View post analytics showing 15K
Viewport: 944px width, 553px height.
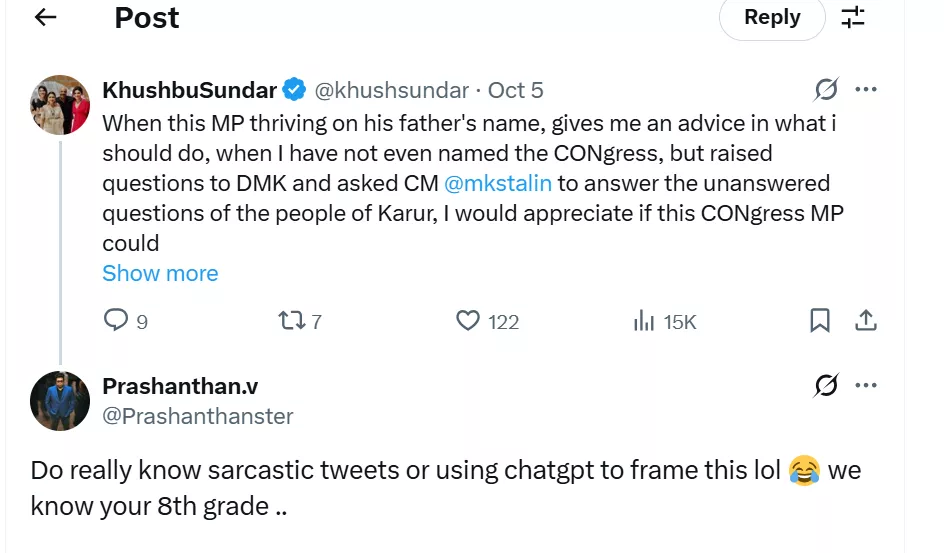(644, 320)
